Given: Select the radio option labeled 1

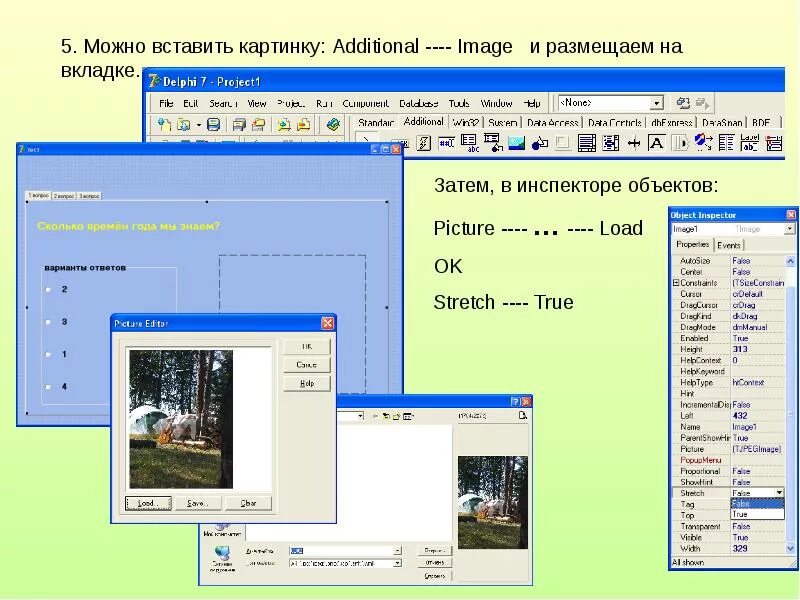Looking at the screenshot, I should pyautogui.click(x=48, y=354).
